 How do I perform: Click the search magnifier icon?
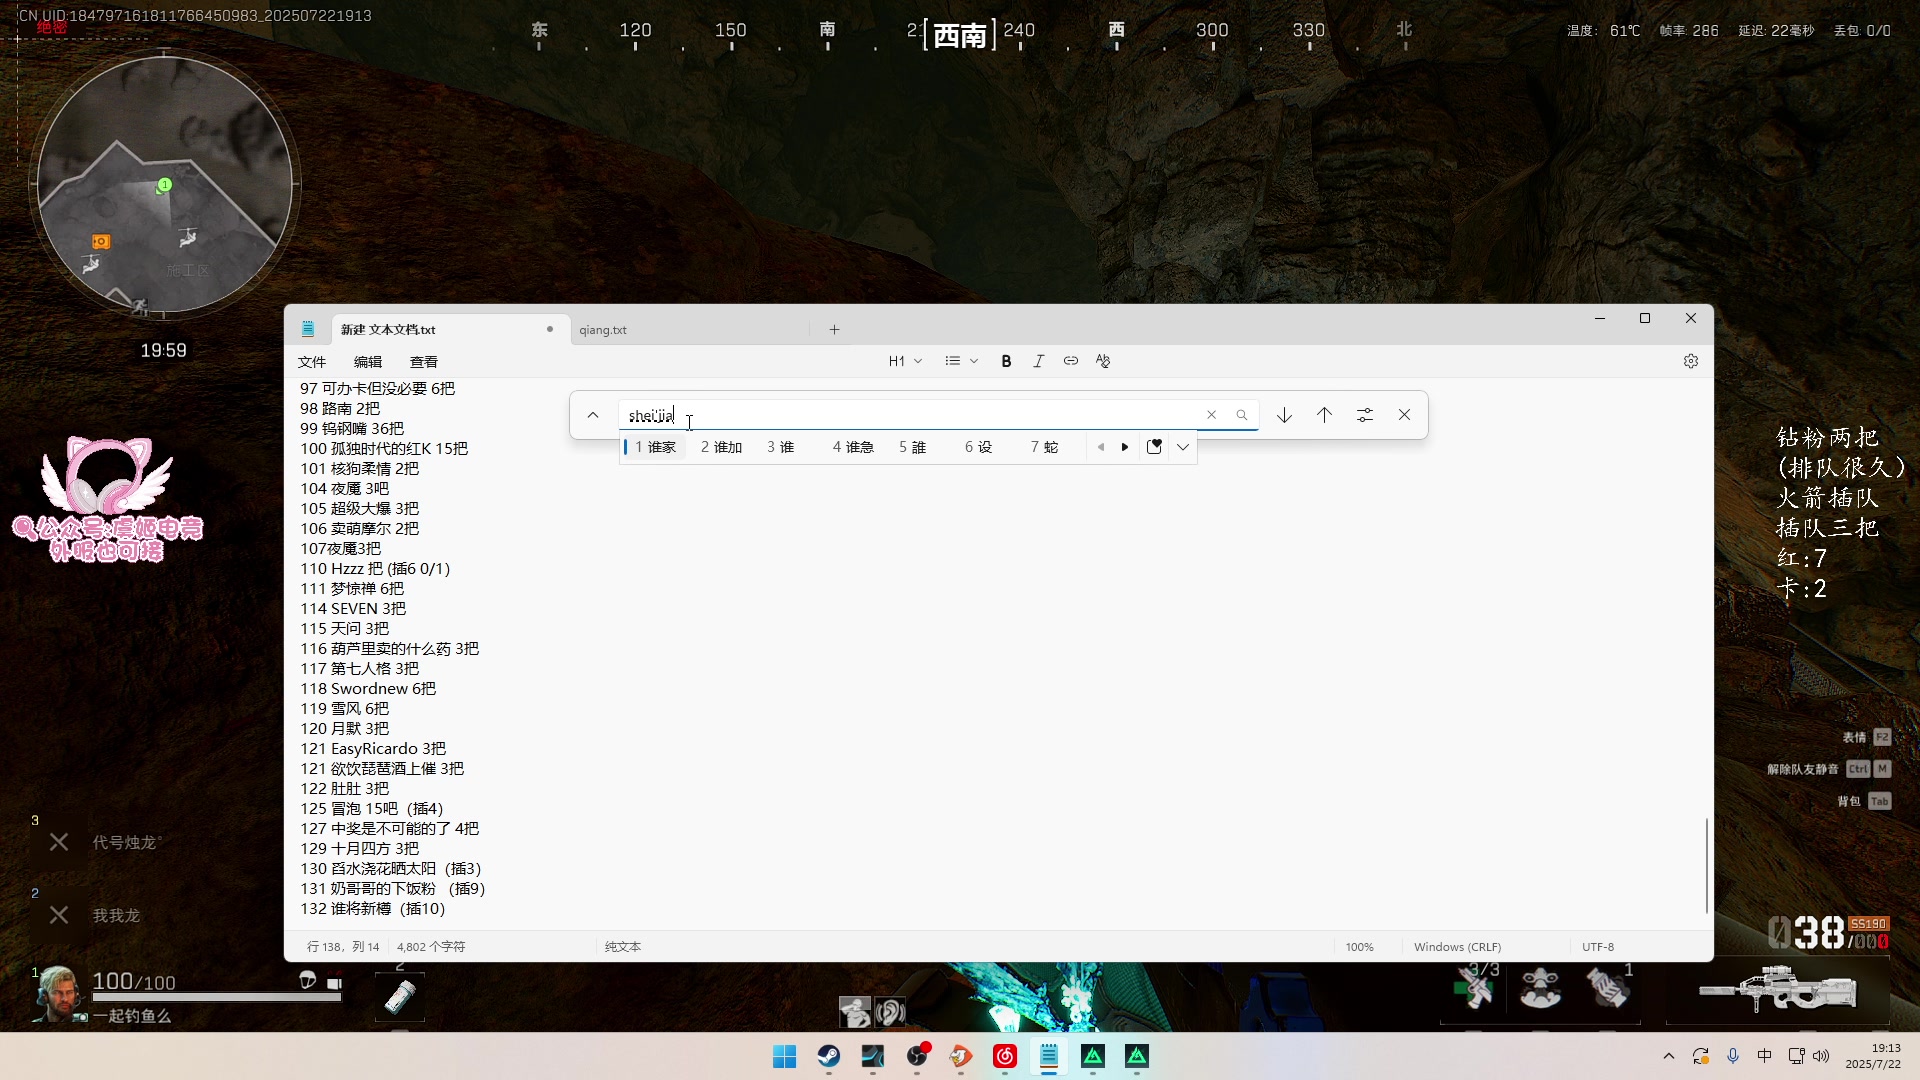(x=1242, y=415)
